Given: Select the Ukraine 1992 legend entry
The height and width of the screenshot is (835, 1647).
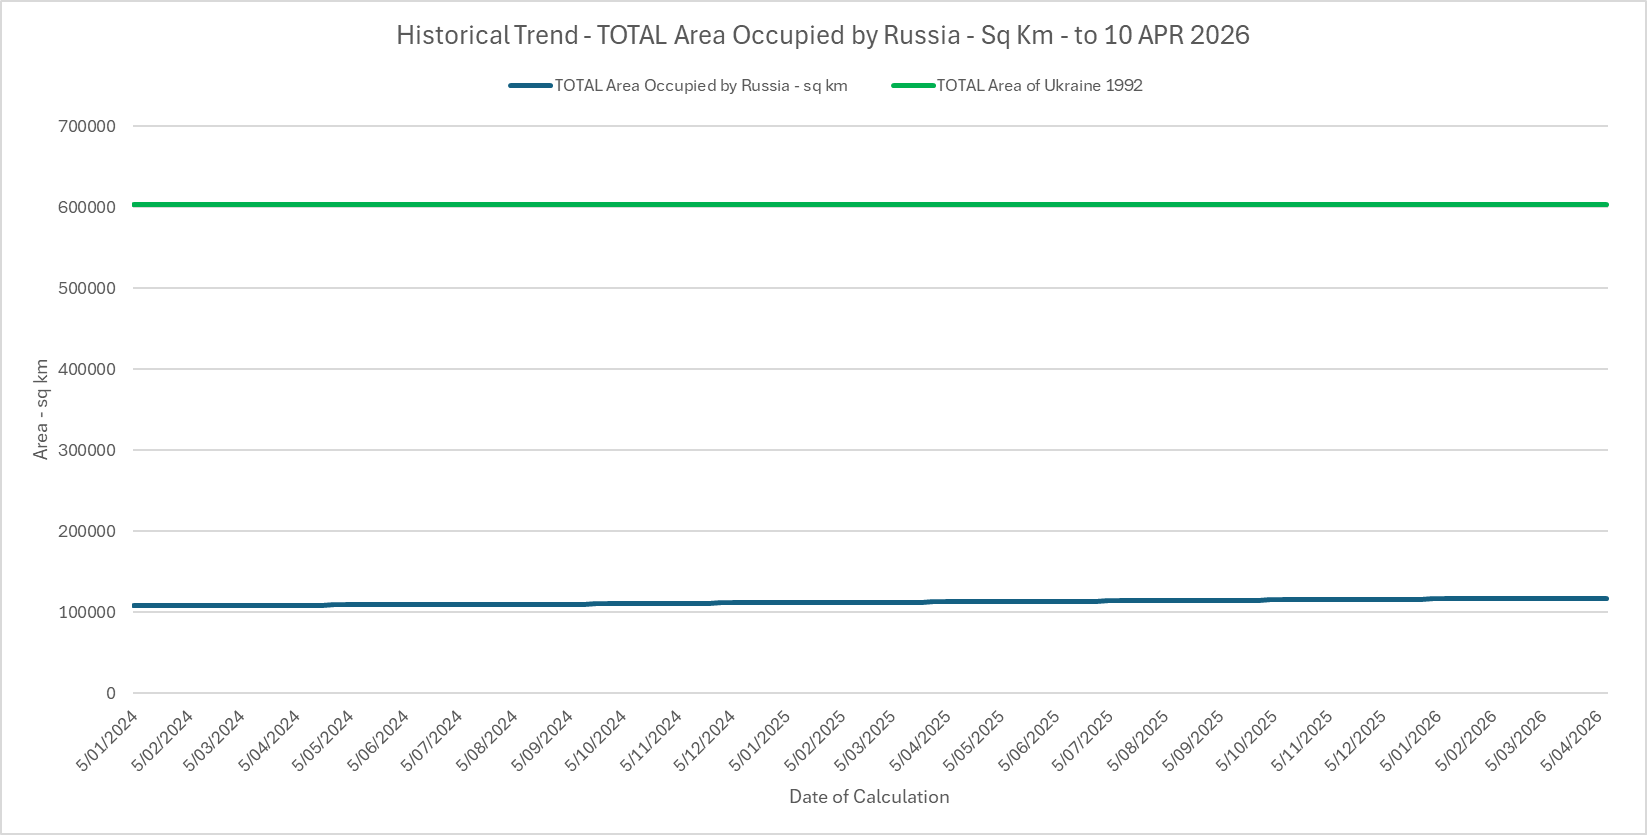Looking at the screenshot, I should [1038, 86].
